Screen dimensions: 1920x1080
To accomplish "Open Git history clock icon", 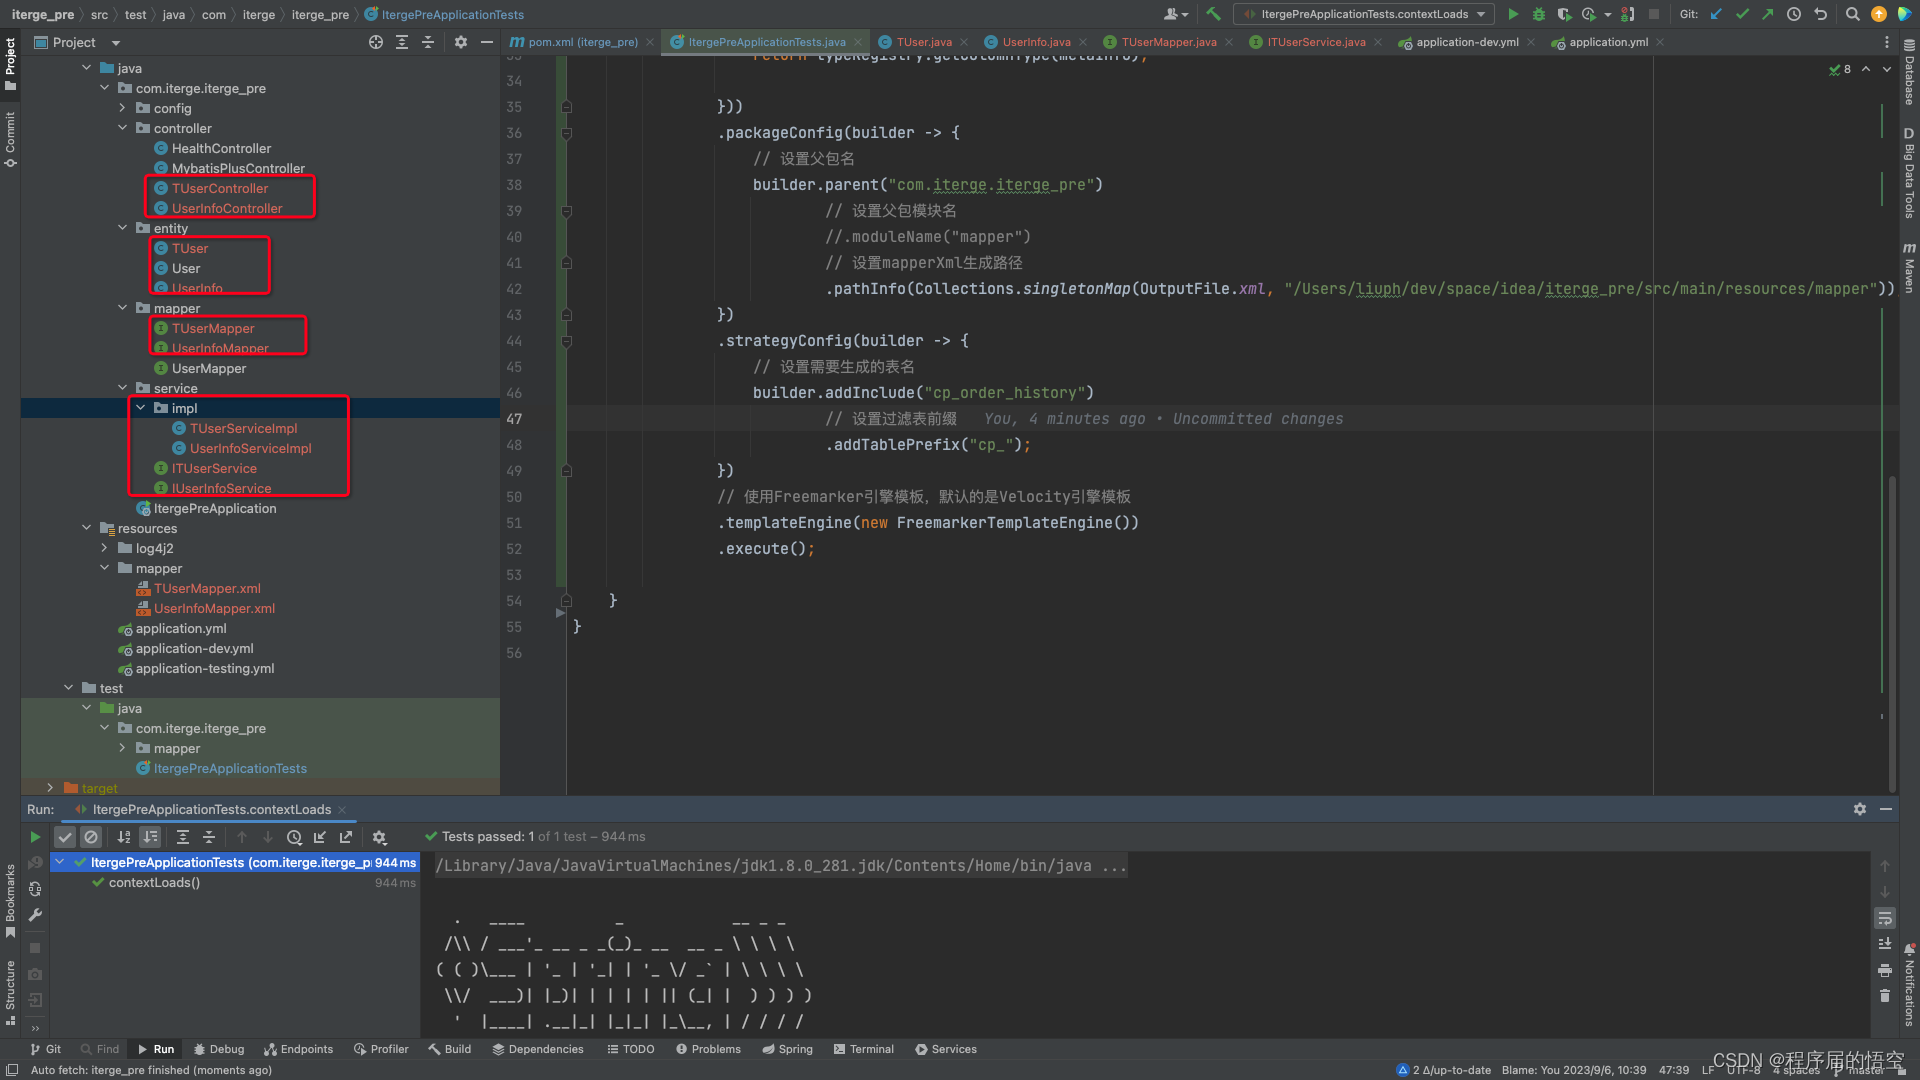I will (1794, 14).
